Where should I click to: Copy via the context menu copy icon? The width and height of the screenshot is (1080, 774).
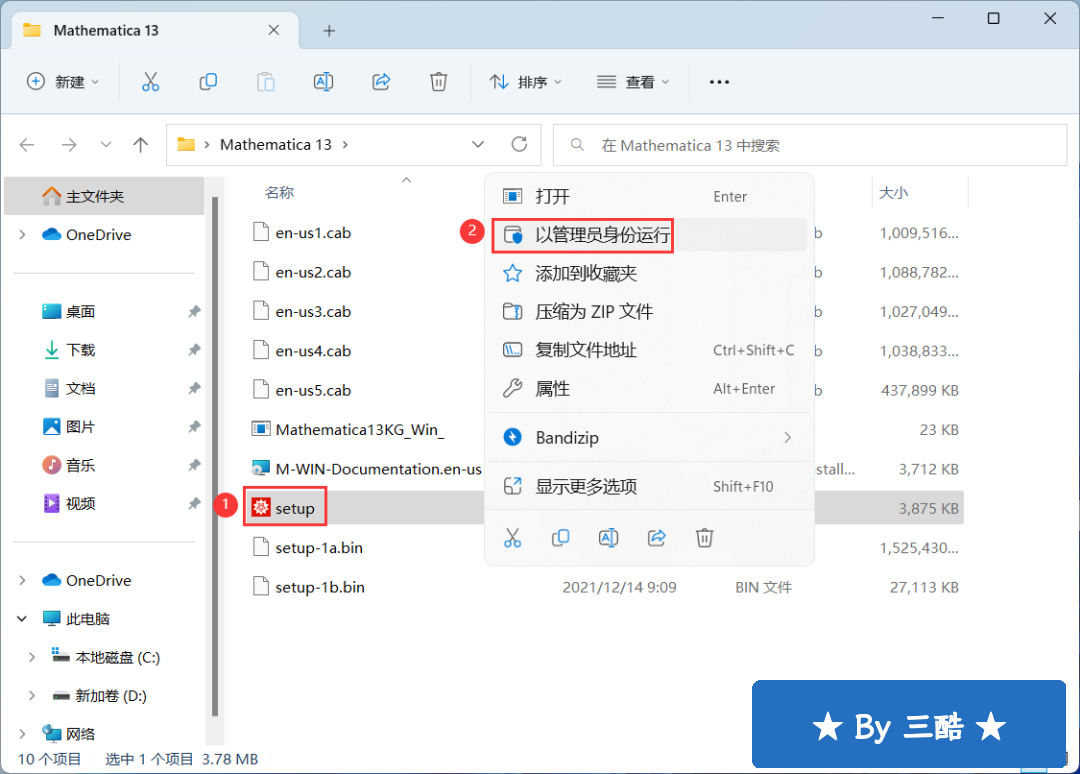(561, 538)
